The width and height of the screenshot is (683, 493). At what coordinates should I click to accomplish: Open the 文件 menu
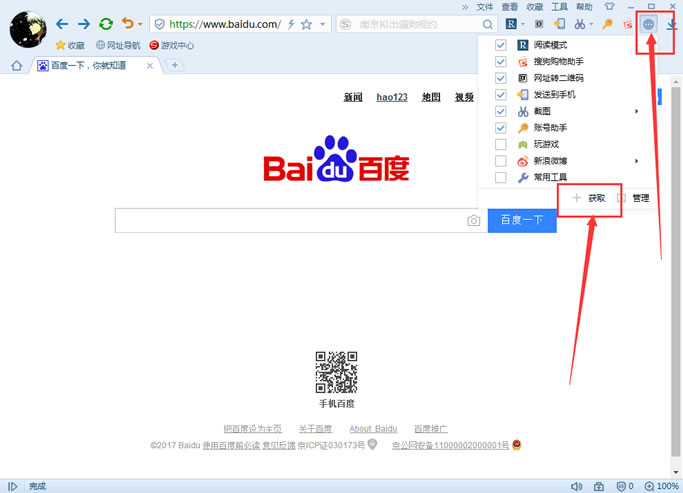484,7
